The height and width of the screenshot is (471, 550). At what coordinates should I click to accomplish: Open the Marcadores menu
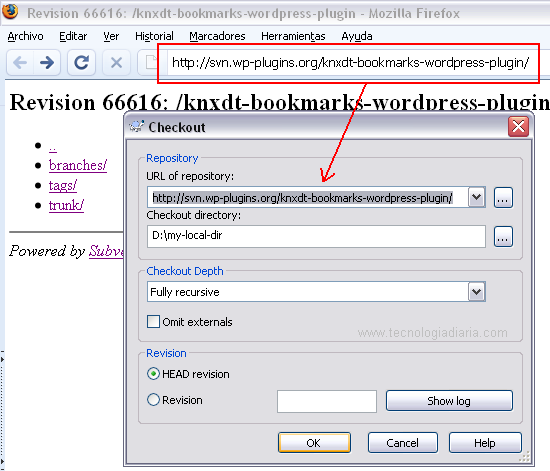(217, 36)
